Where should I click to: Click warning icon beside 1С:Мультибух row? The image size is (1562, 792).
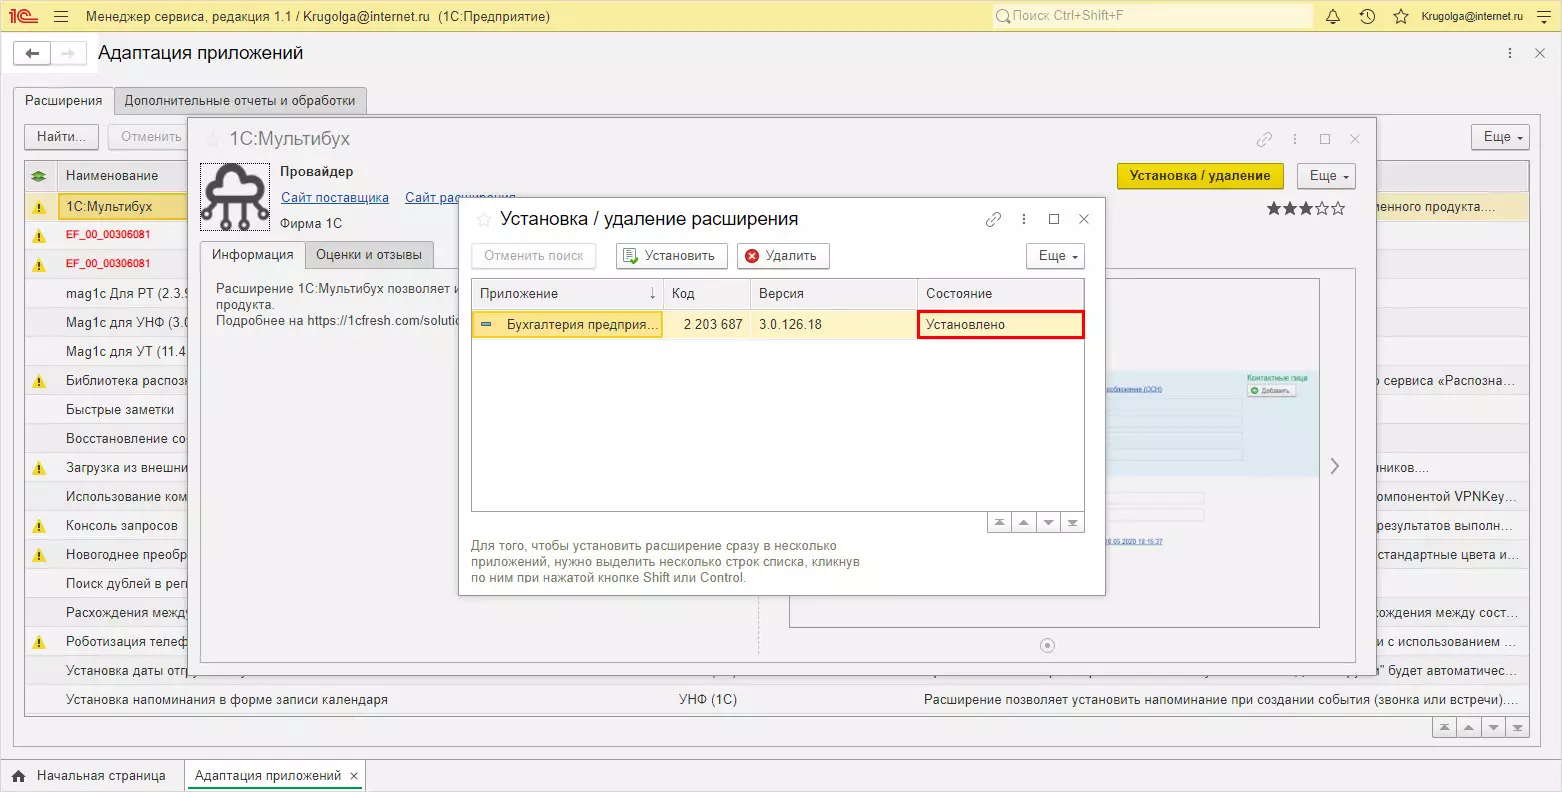click(39, 207)
